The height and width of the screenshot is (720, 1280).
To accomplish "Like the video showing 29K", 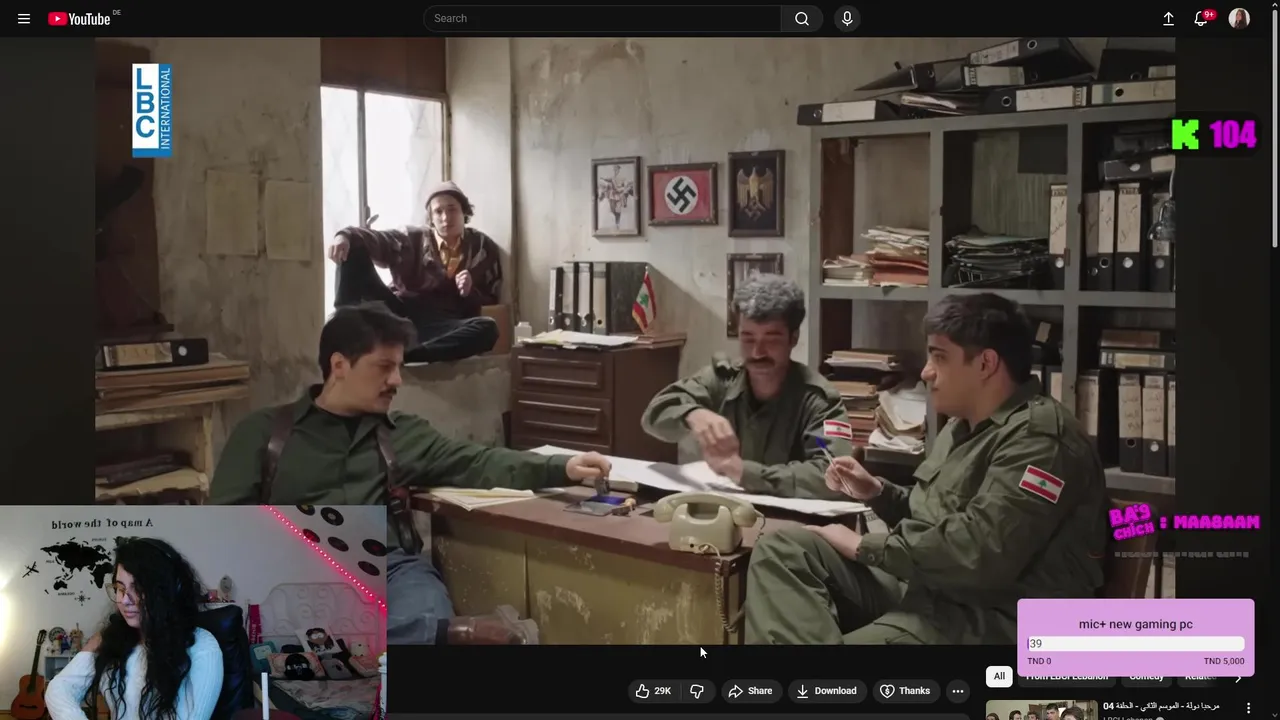I will tap(653, 691).
